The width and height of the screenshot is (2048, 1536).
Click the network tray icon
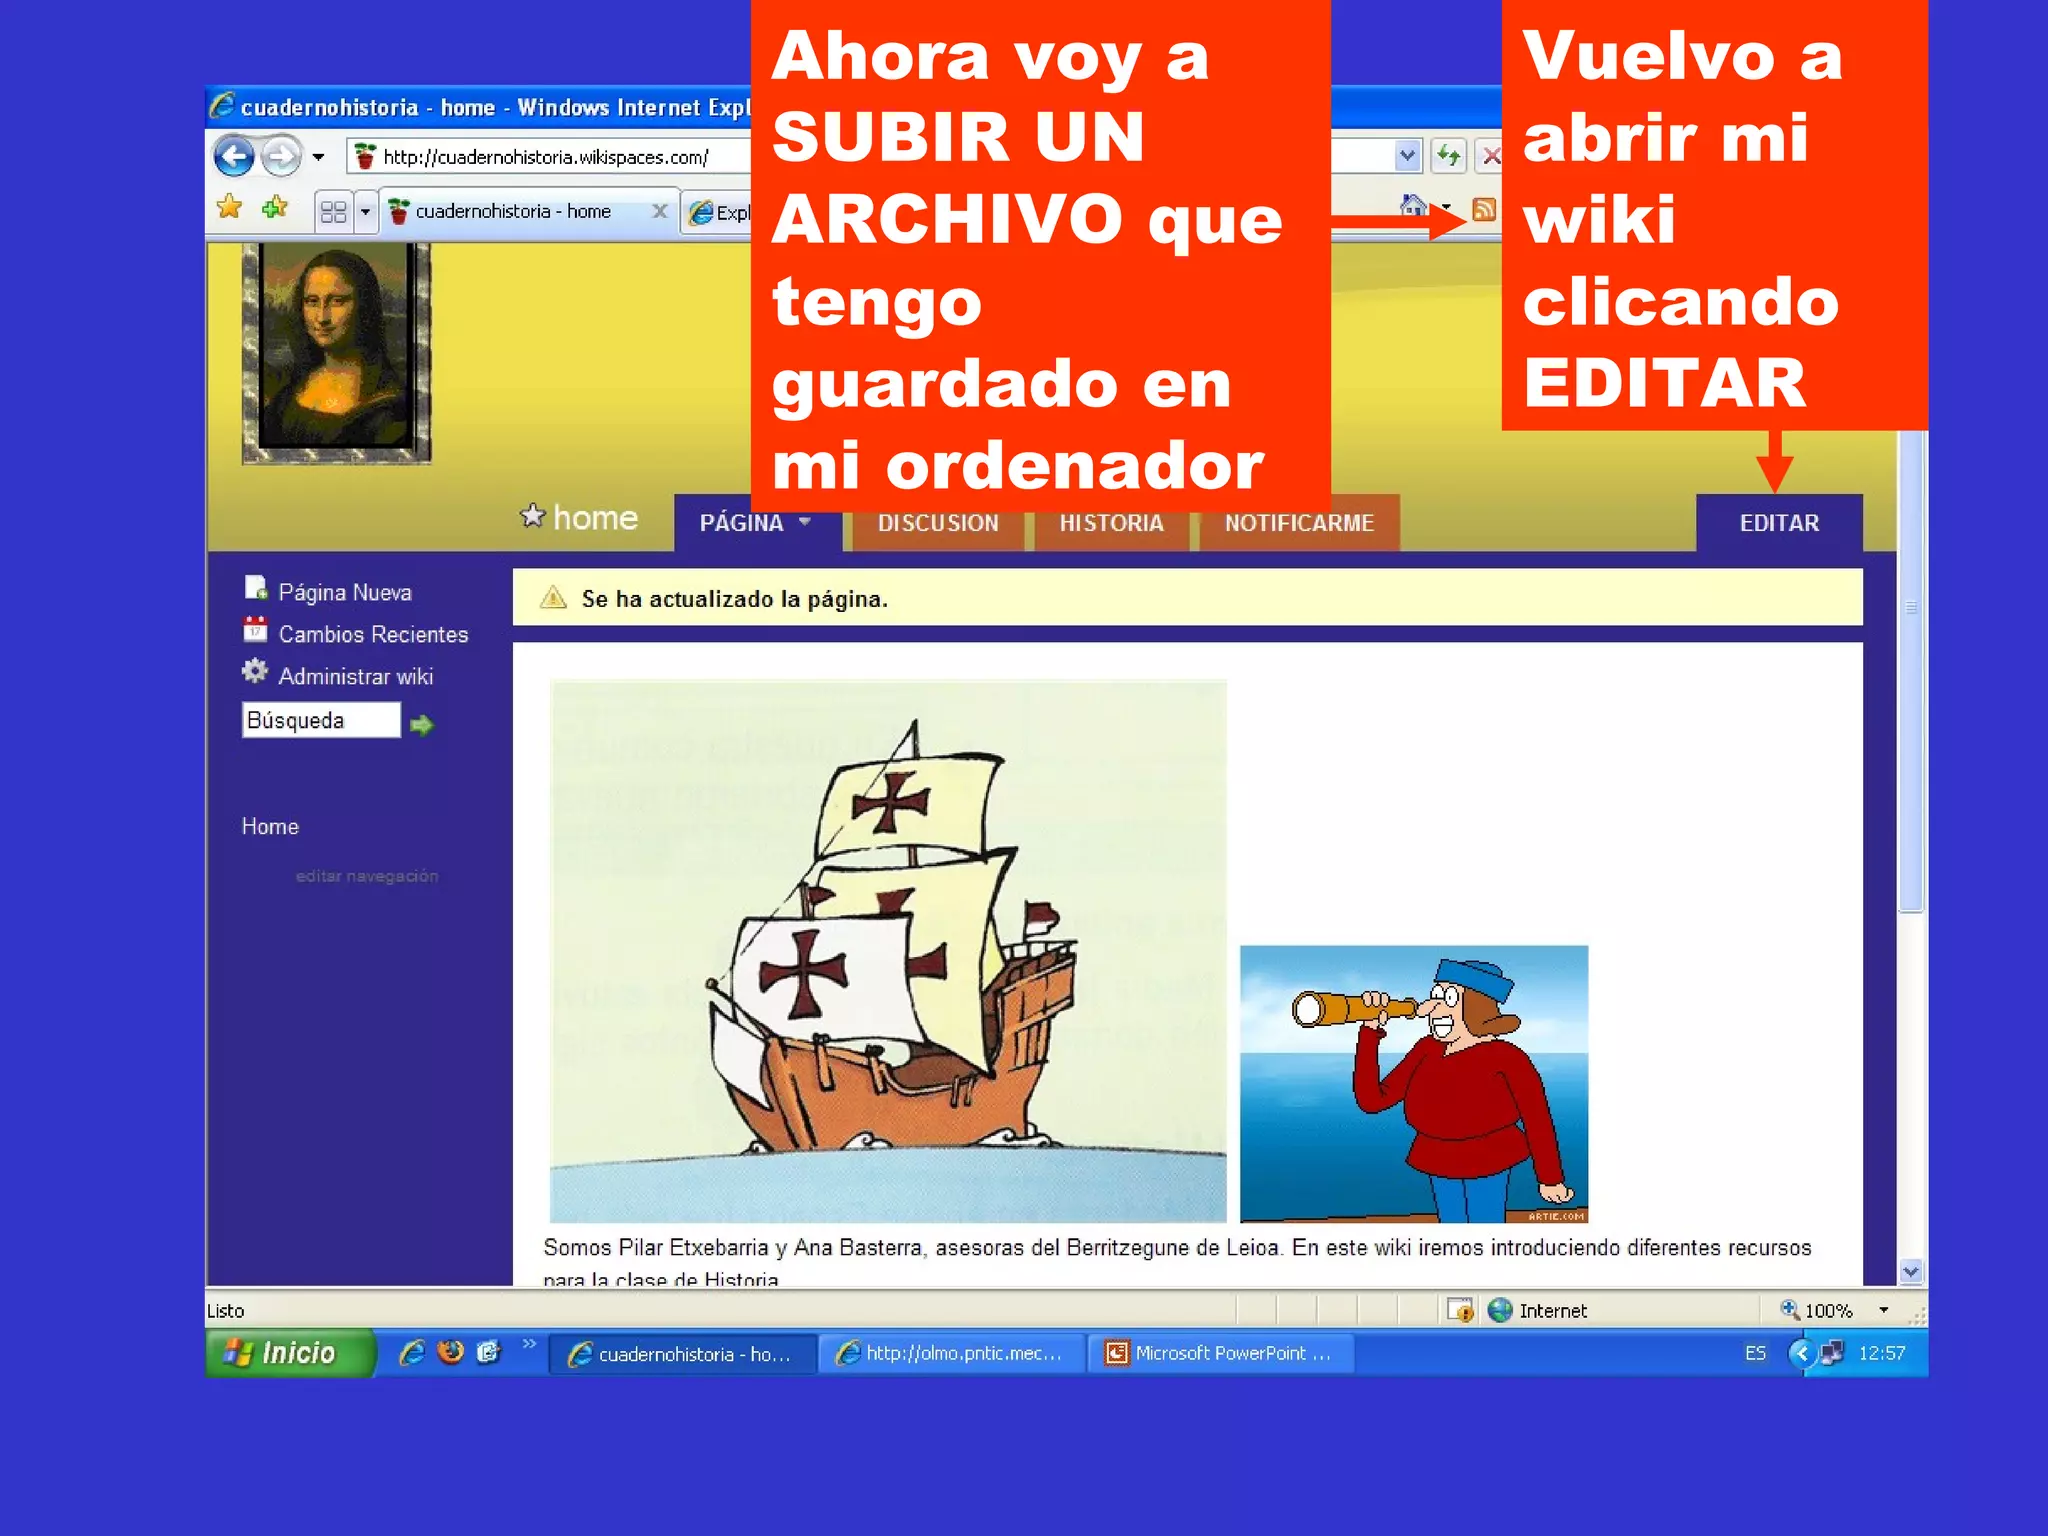1832,1353
